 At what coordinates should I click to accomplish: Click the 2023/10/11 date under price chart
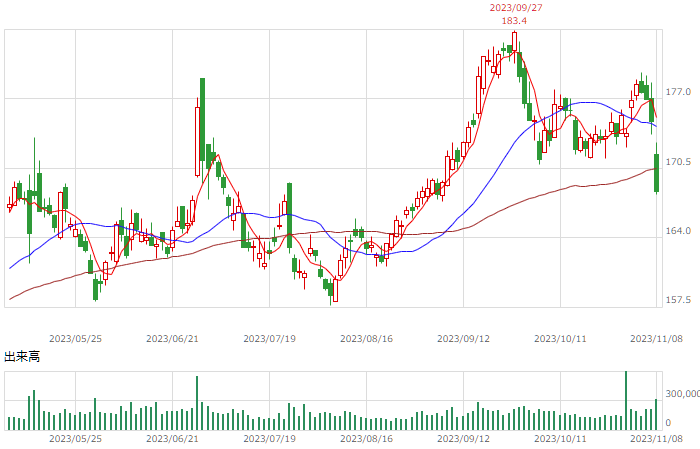point(560,339)
